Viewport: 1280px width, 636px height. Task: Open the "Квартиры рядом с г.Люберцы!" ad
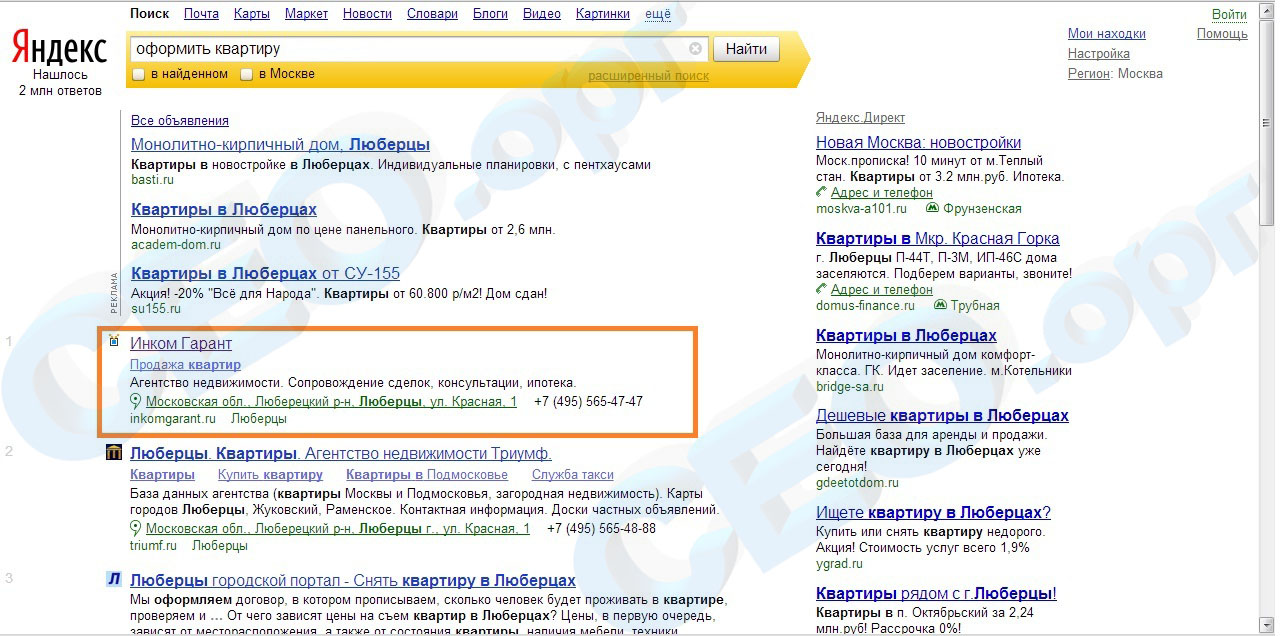point(936,594)
